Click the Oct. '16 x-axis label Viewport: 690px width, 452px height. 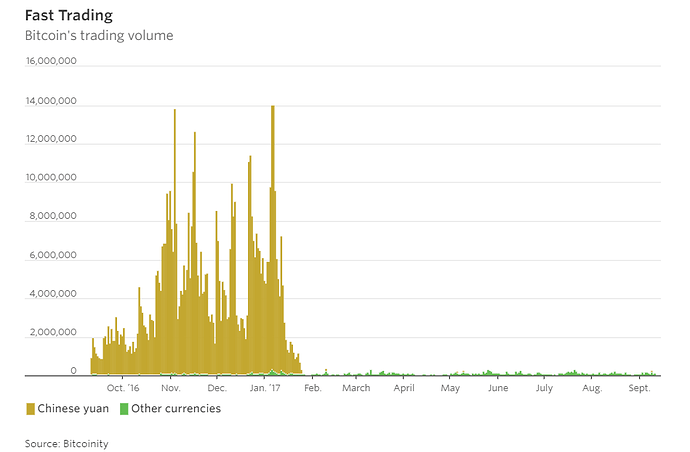click(123, 388)
